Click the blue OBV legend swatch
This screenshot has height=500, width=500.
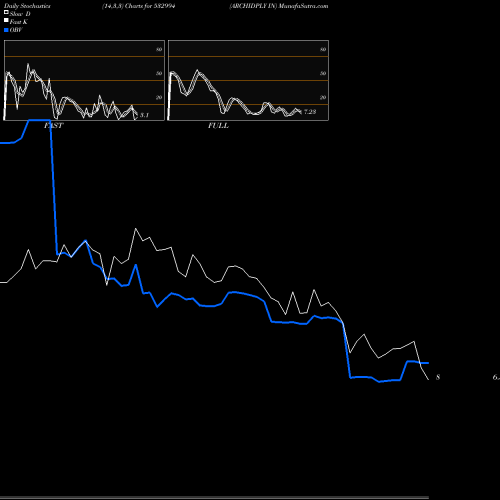click(x=6, y=30)
